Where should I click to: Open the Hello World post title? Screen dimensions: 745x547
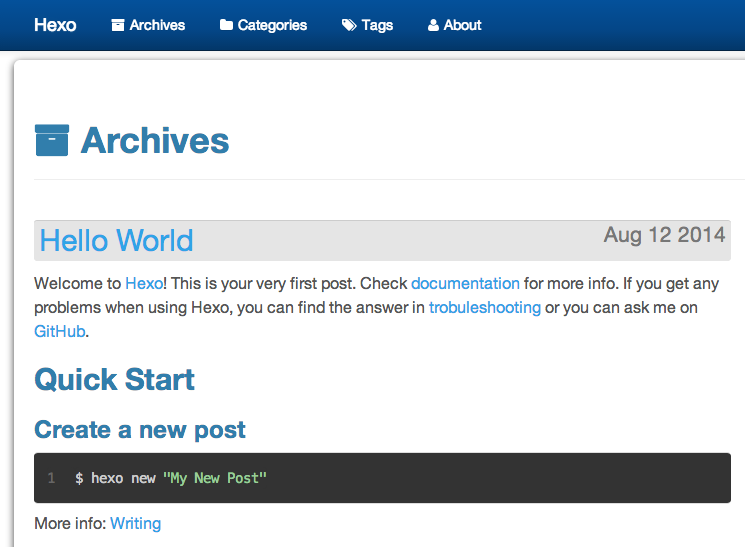[x=116, y=240]
